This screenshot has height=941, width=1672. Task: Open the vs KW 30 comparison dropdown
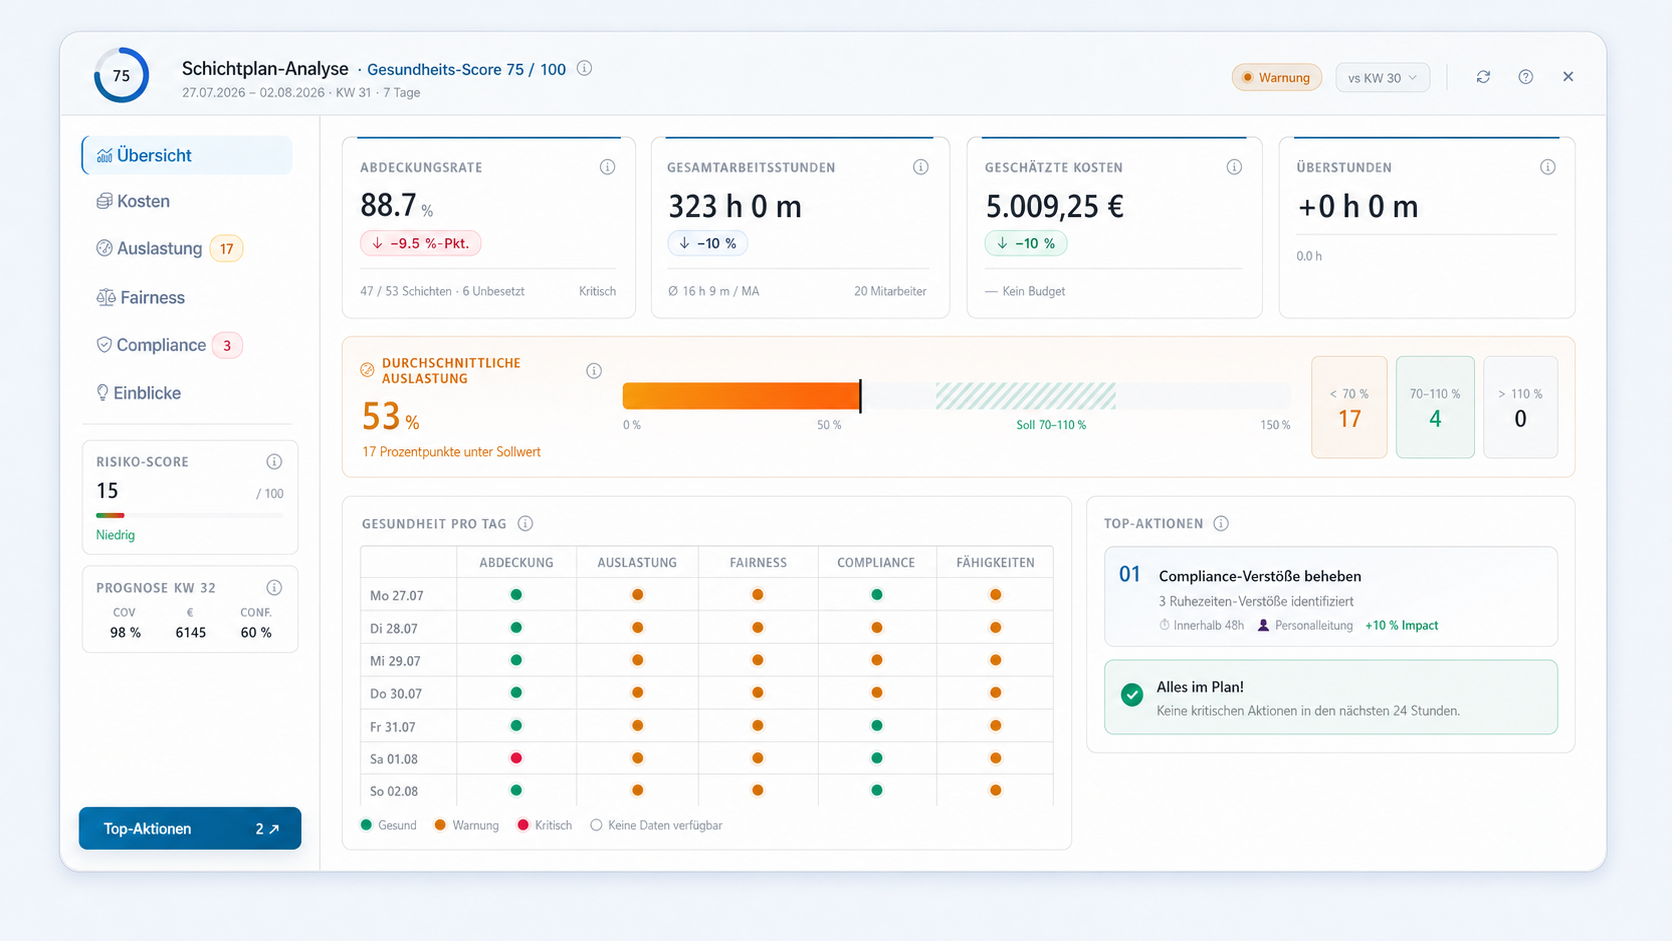coord(1382,77)
